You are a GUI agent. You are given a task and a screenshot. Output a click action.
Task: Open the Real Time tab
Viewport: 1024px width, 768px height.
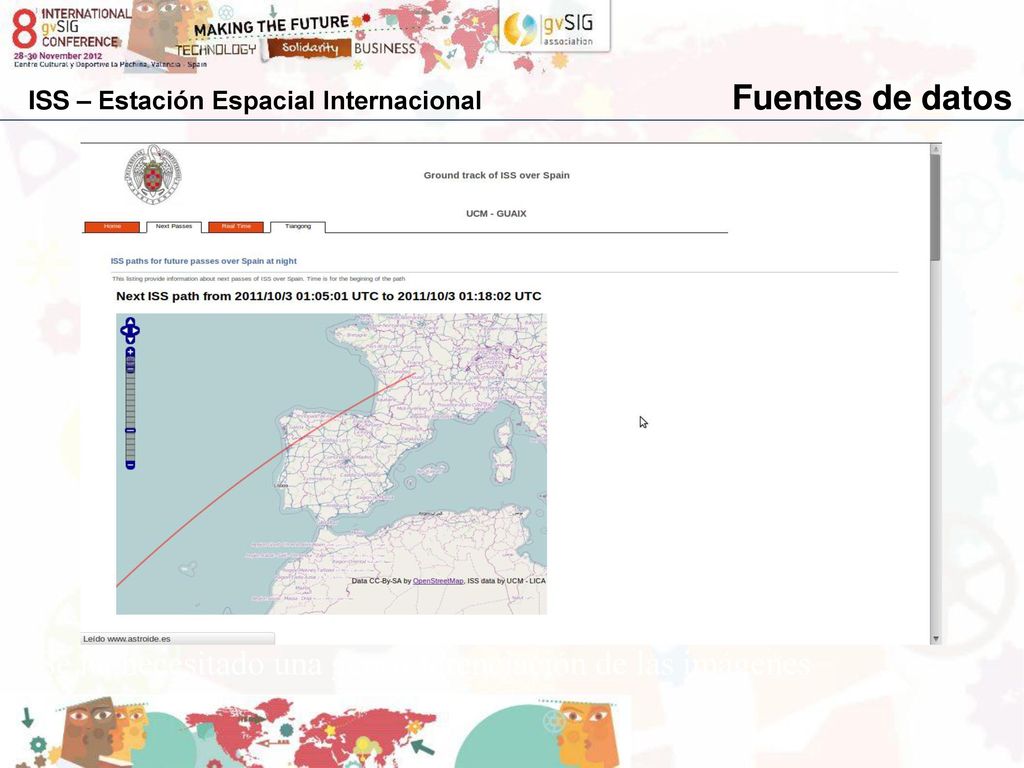pyautogui.click(x=236, y=227)
